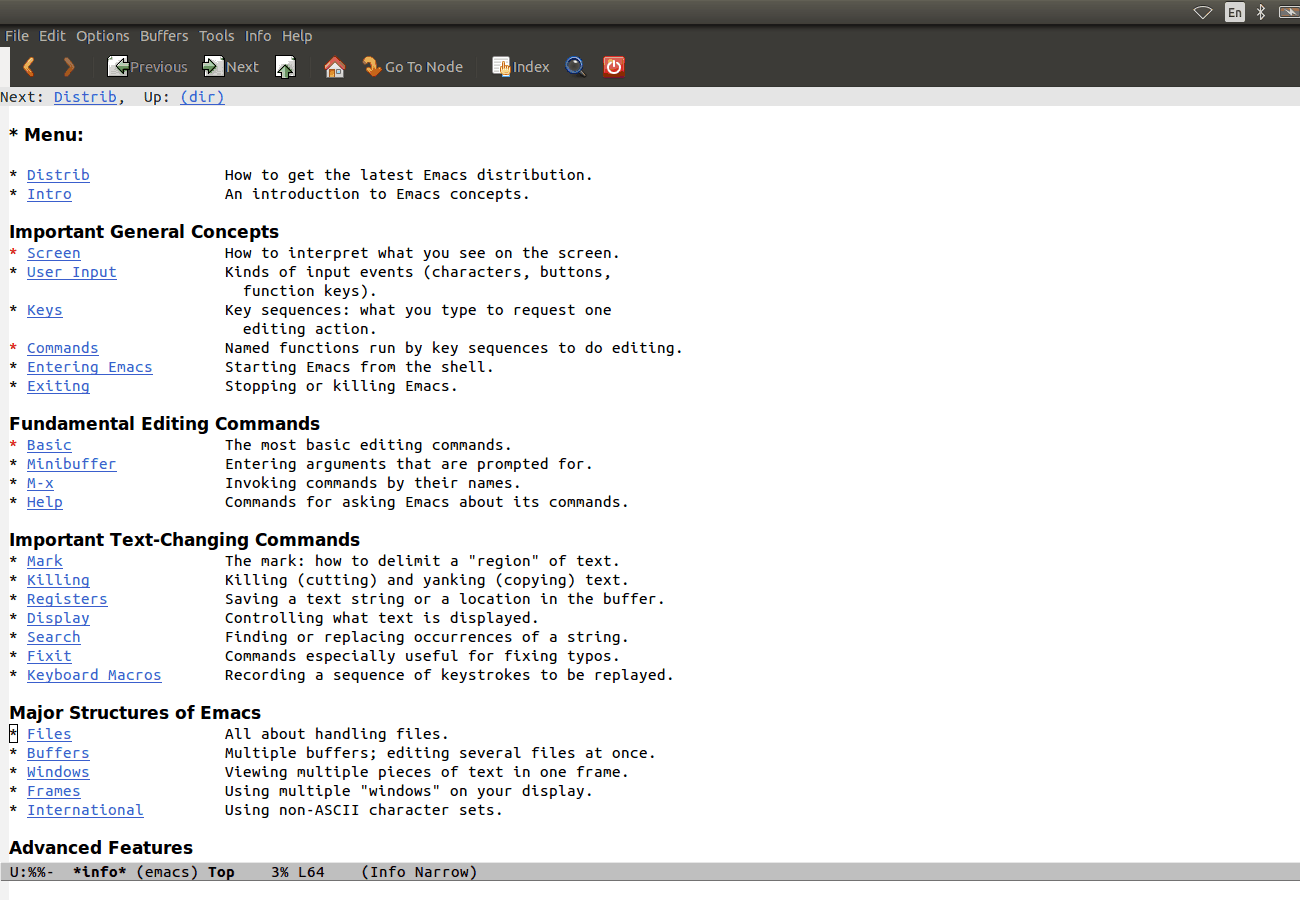Open the International node link
Viewport: 1300px width, 900px height.
[x=85, y=810]
